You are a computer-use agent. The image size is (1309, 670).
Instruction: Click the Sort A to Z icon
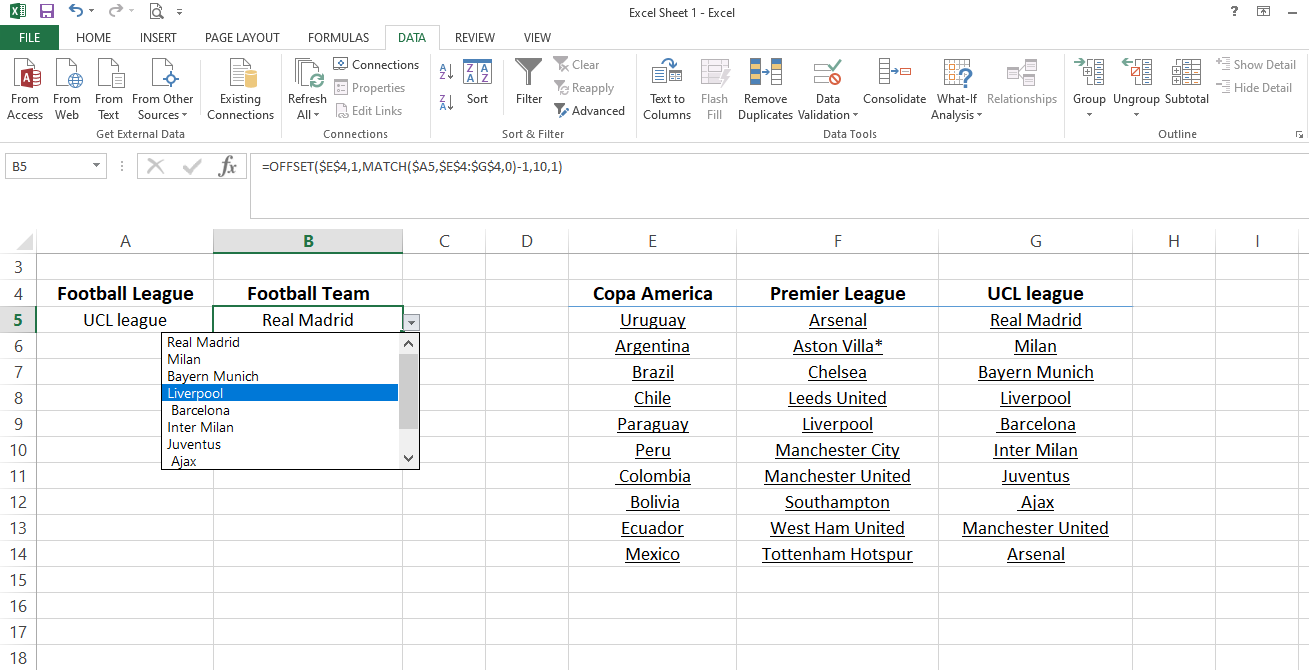pyautogui.click(x=446, y=72)
